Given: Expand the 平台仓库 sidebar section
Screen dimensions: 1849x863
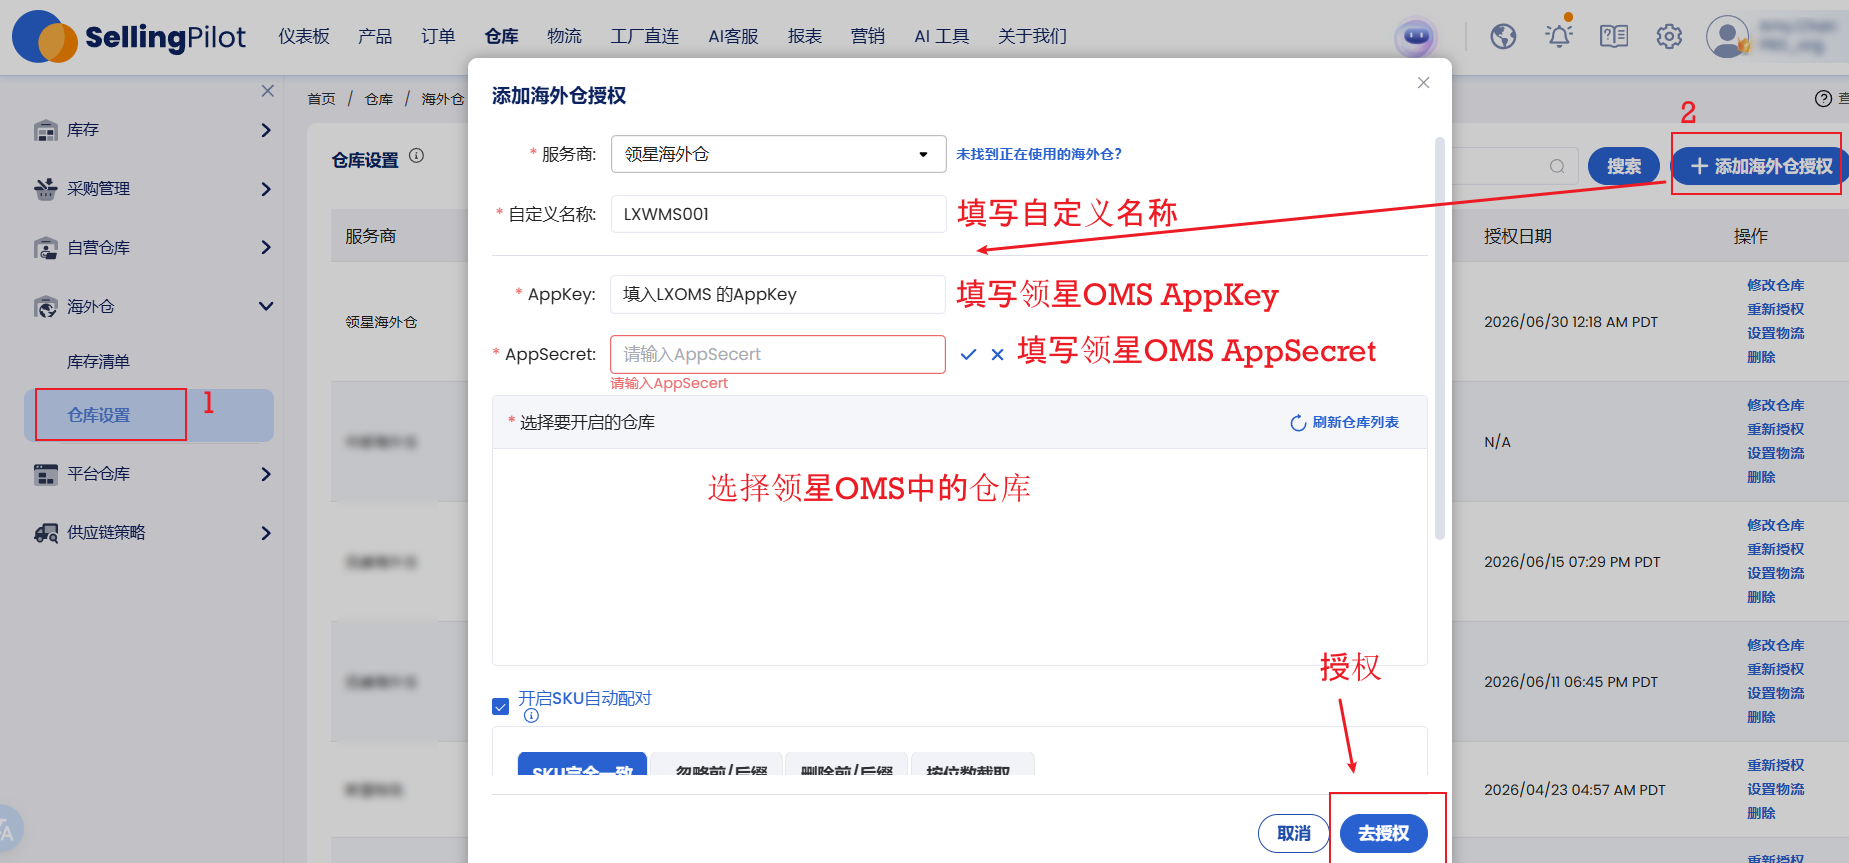Looking at the screenshot, I should pos(266,474).
